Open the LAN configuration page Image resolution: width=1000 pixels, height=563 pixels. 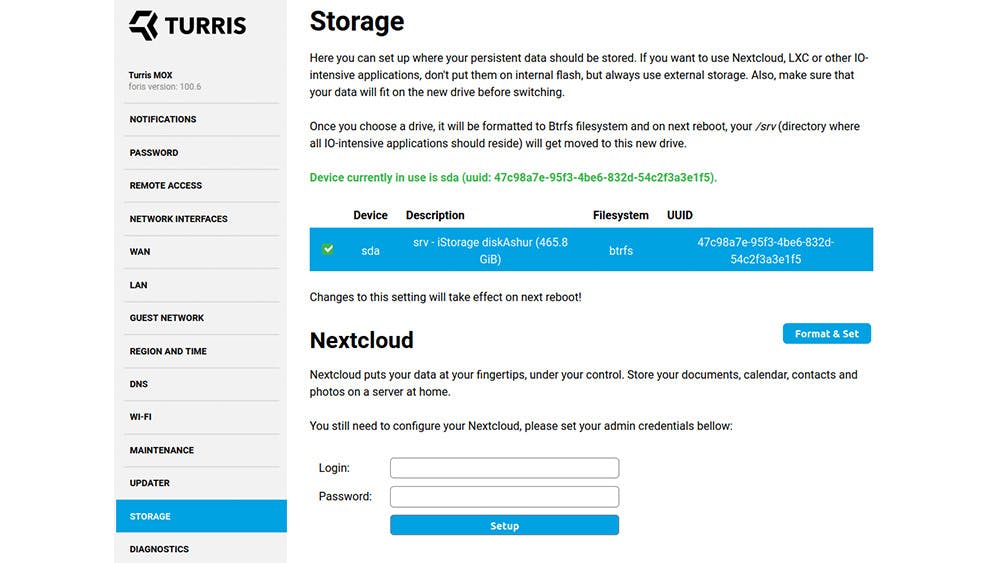click(138, 285)
